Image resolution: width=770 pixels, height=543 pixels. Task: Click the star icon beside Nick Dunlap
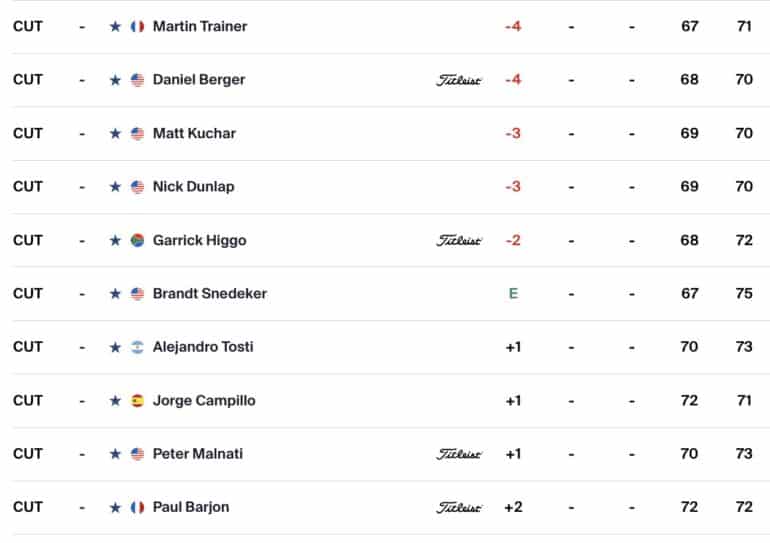[x=115, y=187]
